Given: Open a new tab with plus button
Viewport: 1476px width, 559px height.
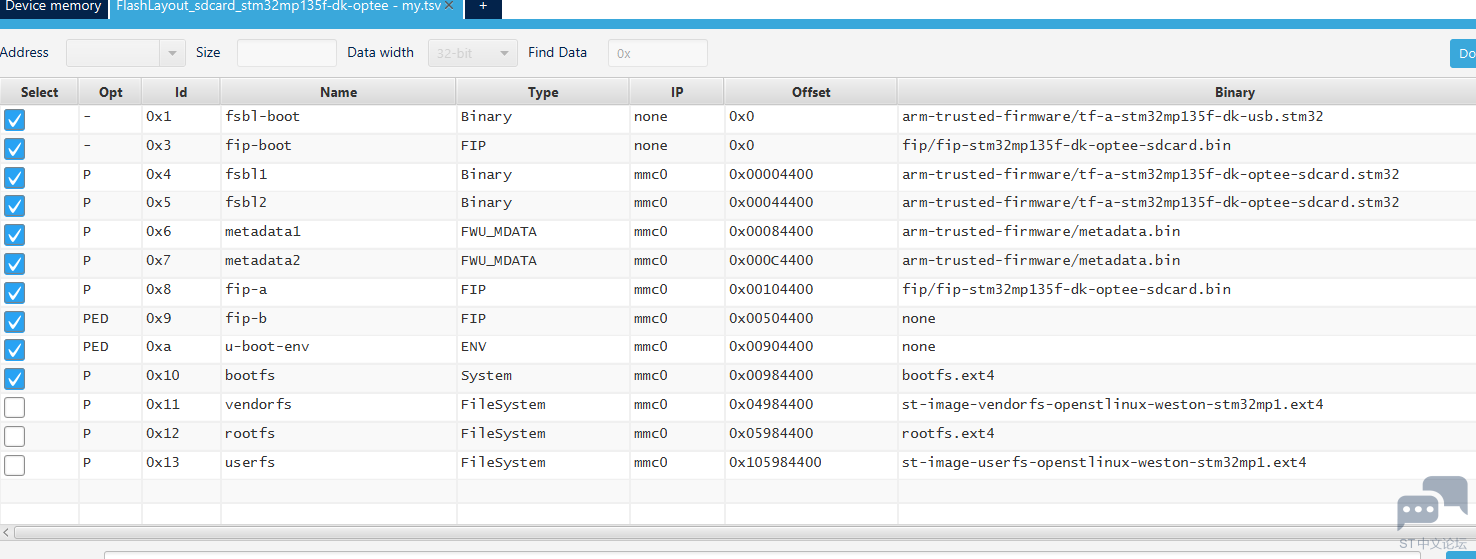Looking at the screenshot, I should (x=483, y=7).
